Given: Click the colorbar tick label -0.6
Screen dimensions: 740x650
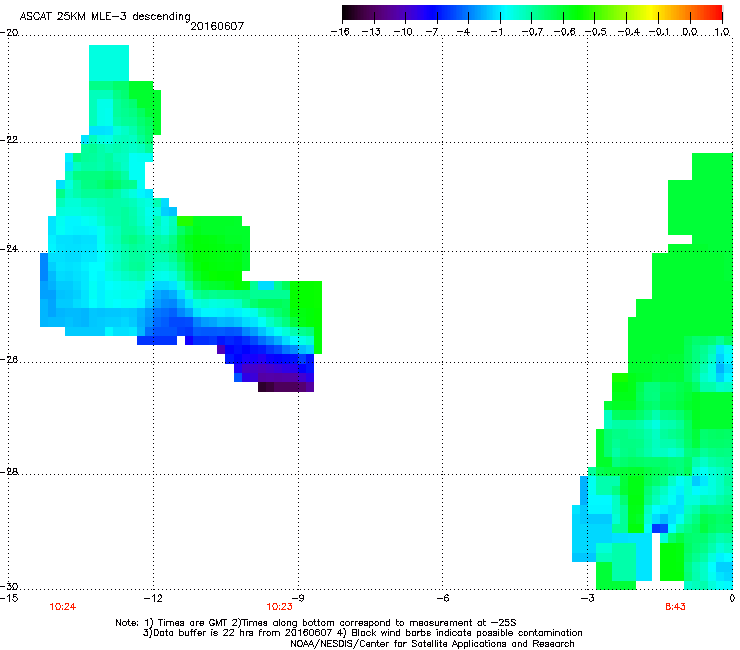Looking at the screenshot, I should point(564,32).
